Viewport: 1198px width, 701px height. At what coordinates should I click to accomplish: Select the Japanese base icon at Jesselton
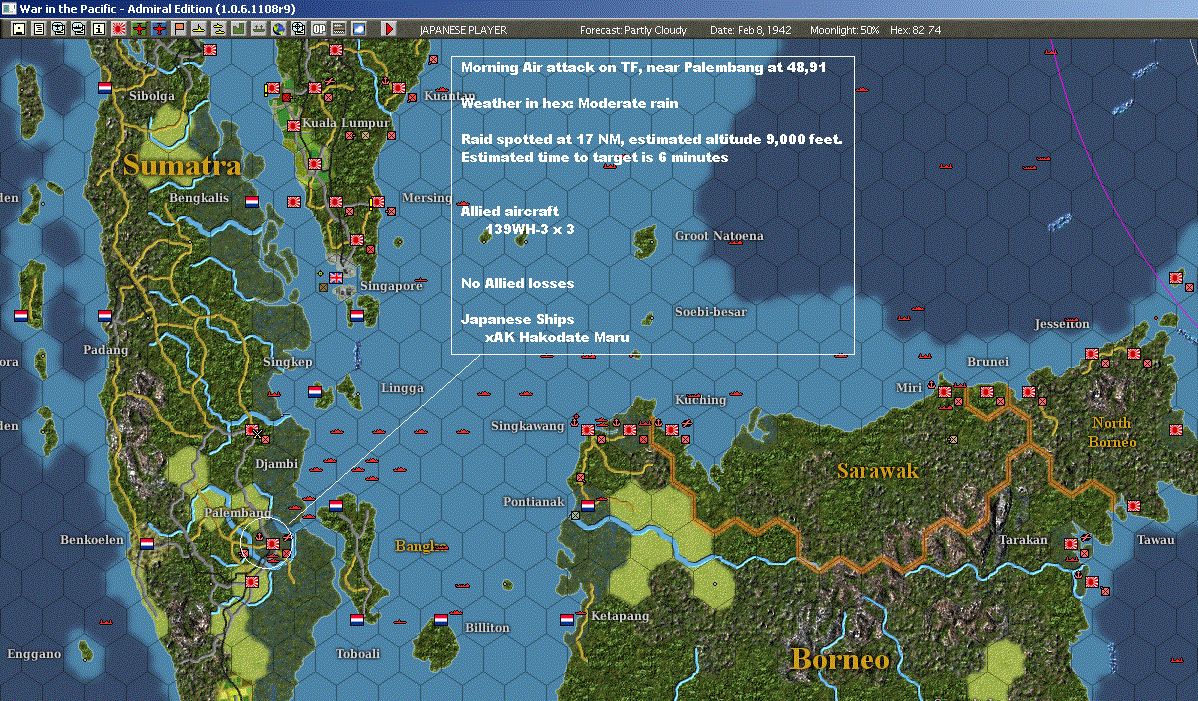(1092, 354)
